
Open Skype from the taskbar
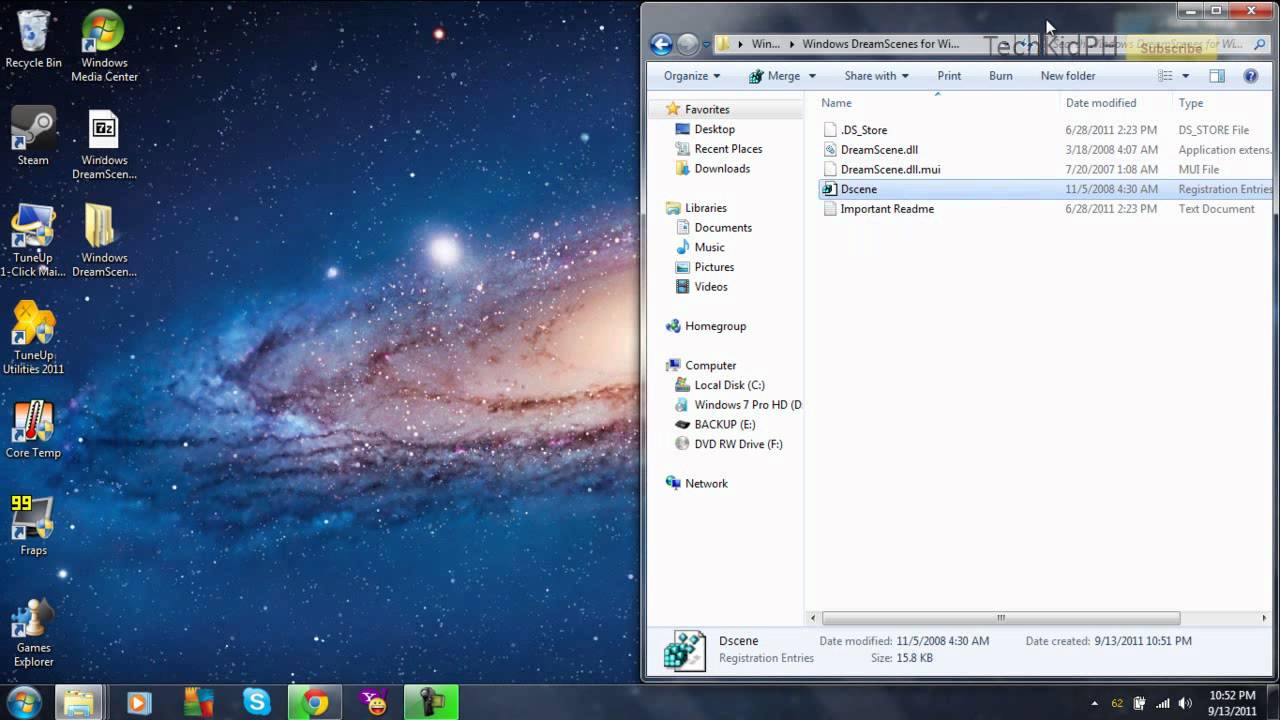click(257, 702)
